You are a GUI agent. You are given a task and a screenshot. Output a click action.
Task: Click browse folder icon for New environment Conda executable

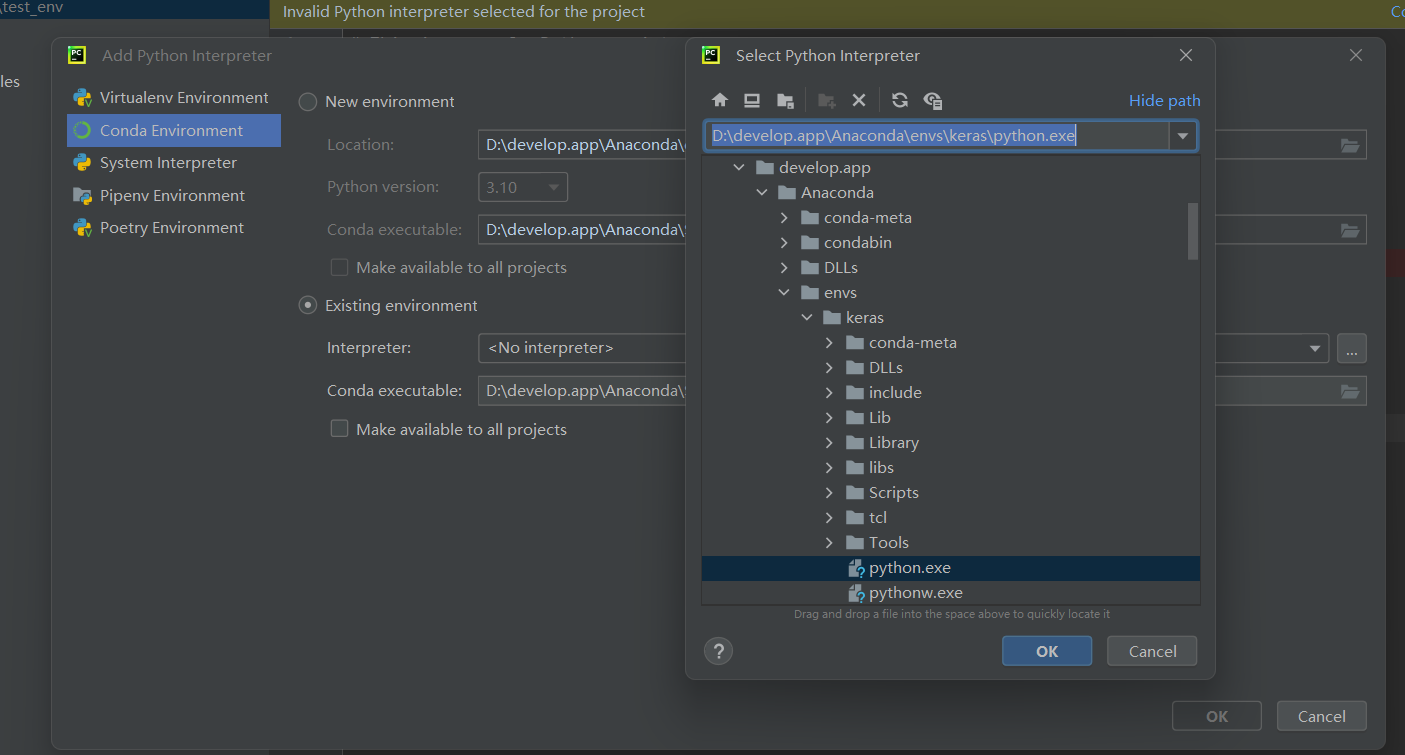pyautogui.click(x=1350, y=230)
